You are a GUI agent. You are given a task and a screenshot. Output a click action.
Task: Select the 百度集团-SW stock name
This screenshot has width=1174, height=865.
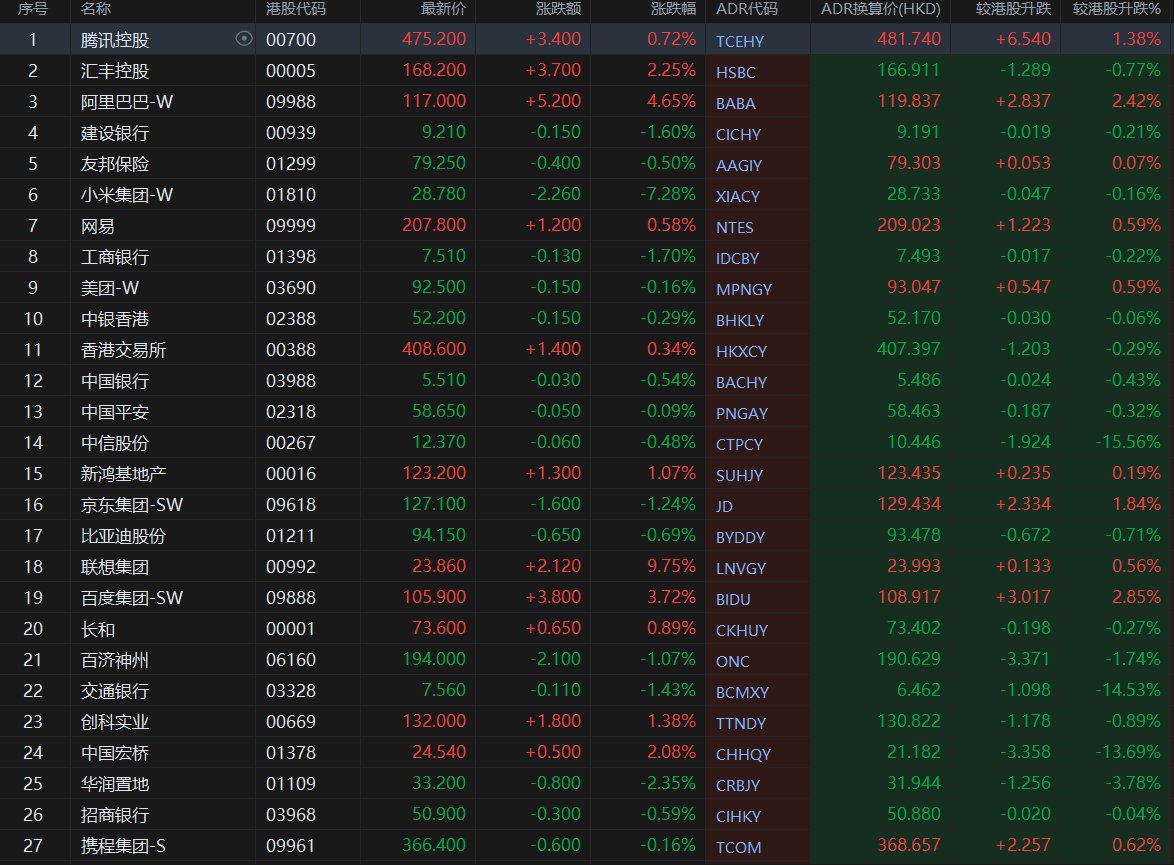click(x=132, y=598)
